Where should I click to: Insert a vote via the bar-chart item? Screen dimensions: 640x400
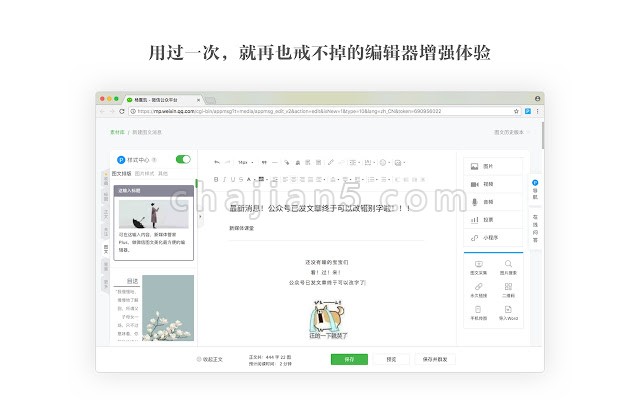click(x=493, y=220)
